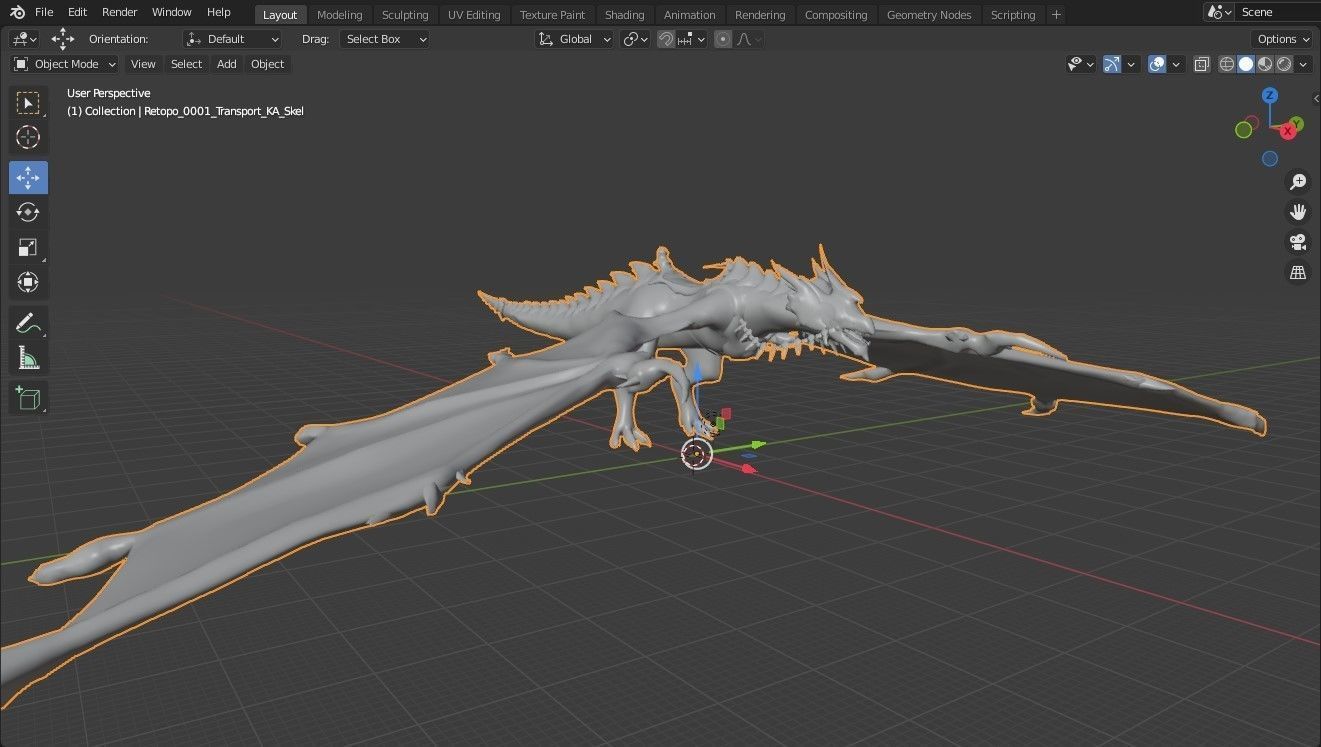
Task: Click the Blender logo icon
Action: click(17, 12)
